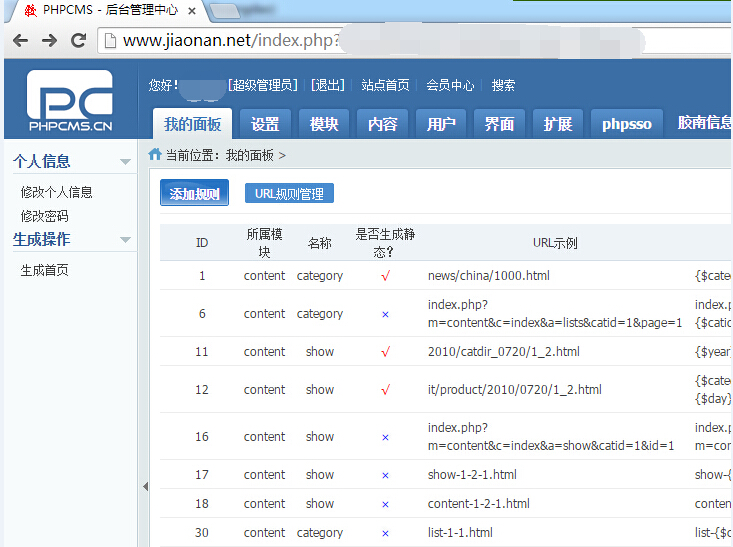Open the 站点首页 link
This screenshot has height=547, width=733.
(385, 85)
